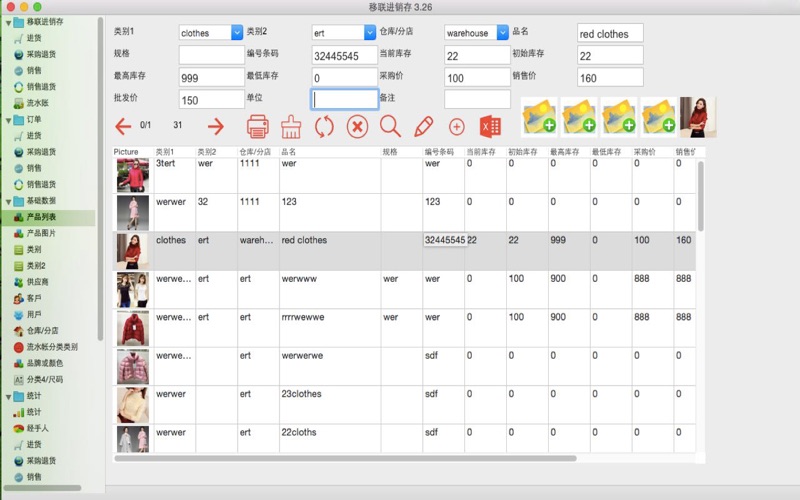Open the 类别1 clothes dropdown

237,32
